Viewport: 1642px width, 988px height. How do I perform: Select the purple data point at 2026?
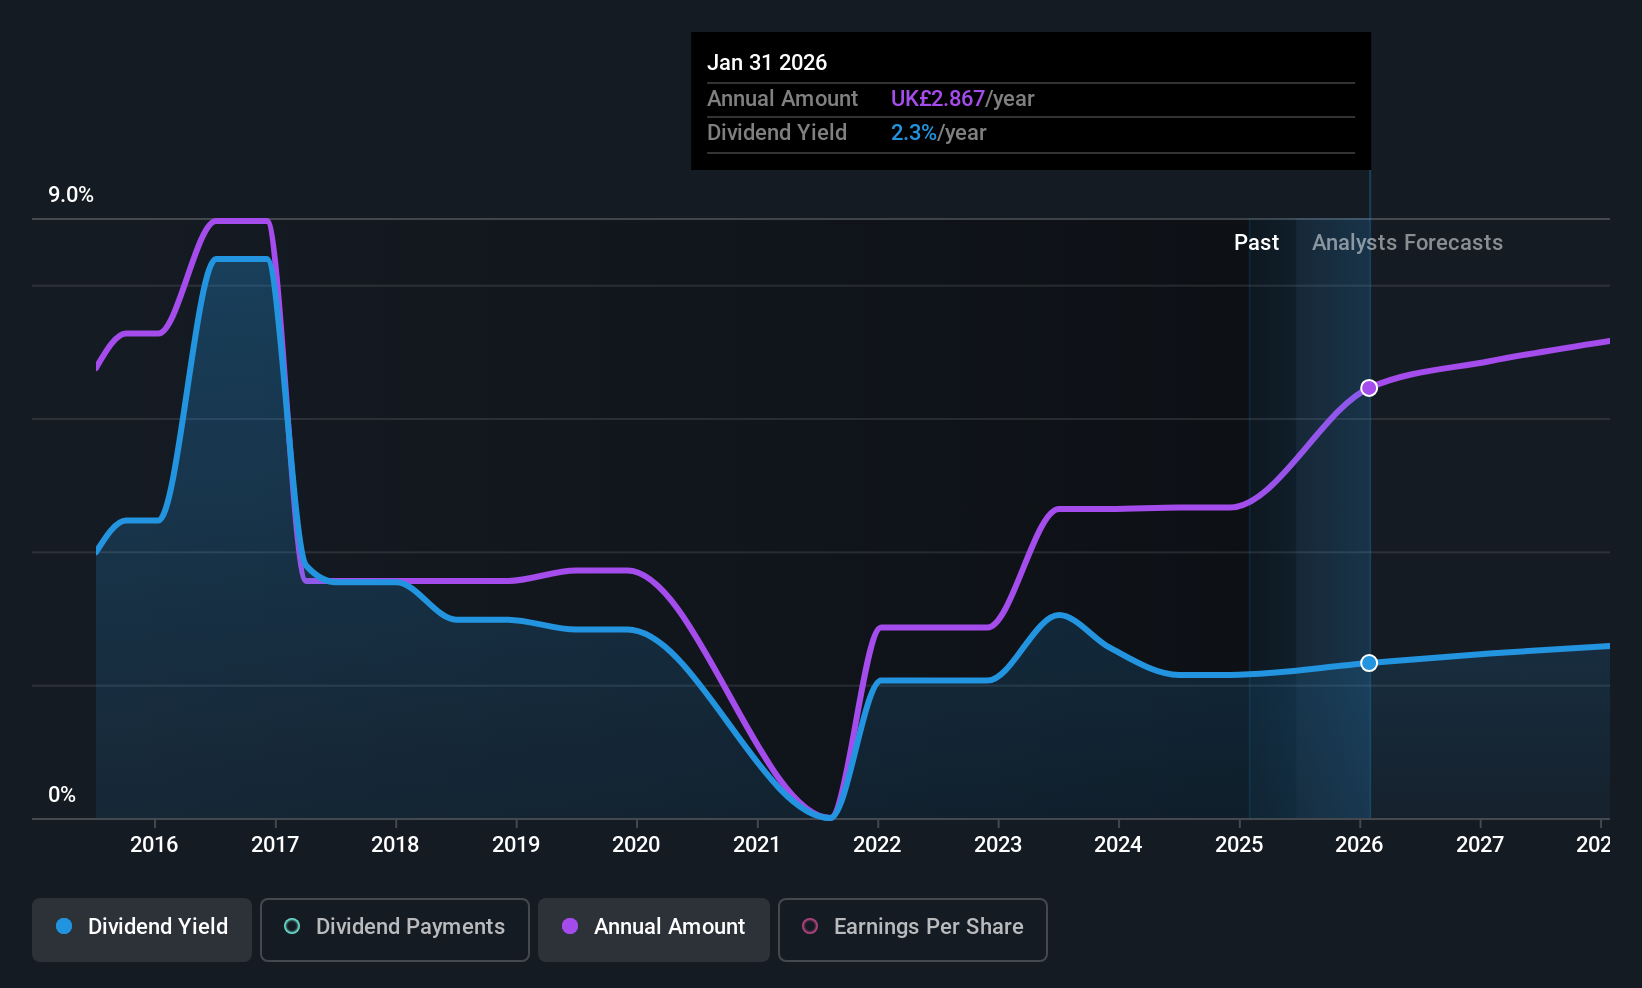(x=1369, y=388)
